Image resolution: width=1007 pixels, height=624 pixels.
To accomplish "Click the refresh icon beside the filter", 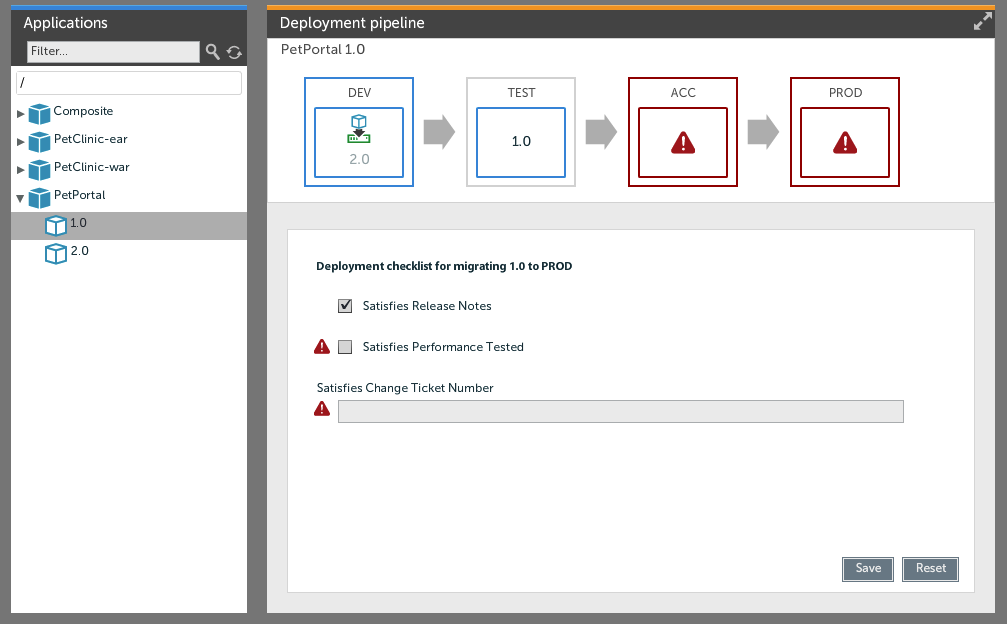I will tap(234, 52).
